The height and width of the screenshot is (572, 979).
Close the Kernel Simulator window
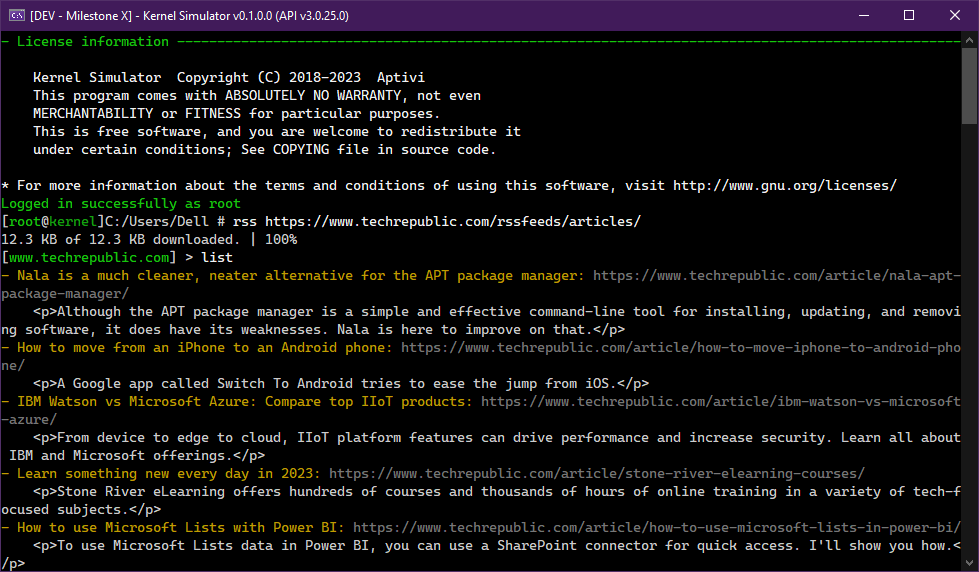click(x=955, y=15)
